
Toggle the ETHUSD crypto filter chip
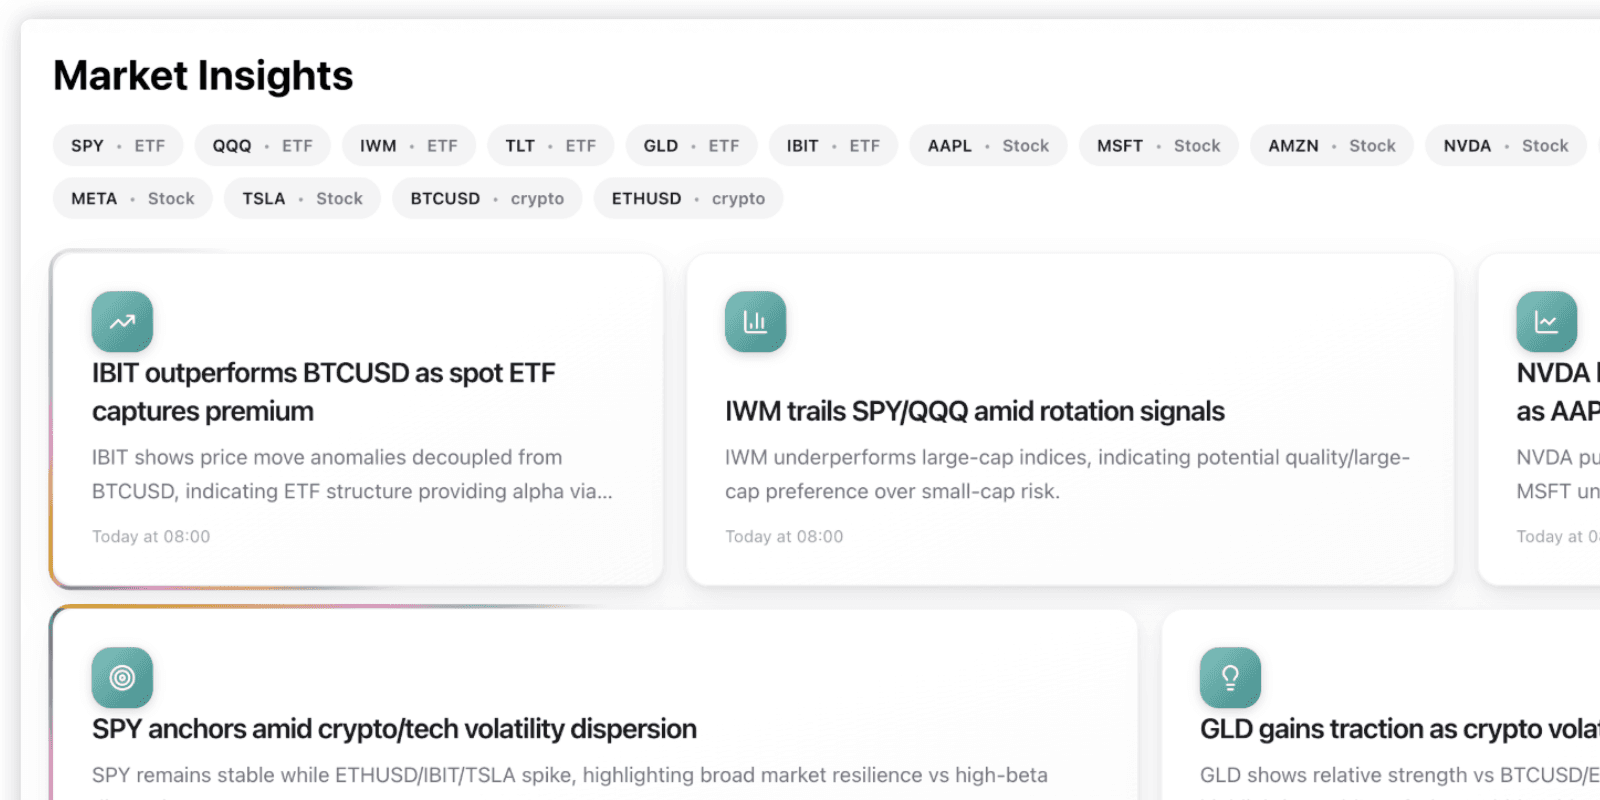point(688,198)
